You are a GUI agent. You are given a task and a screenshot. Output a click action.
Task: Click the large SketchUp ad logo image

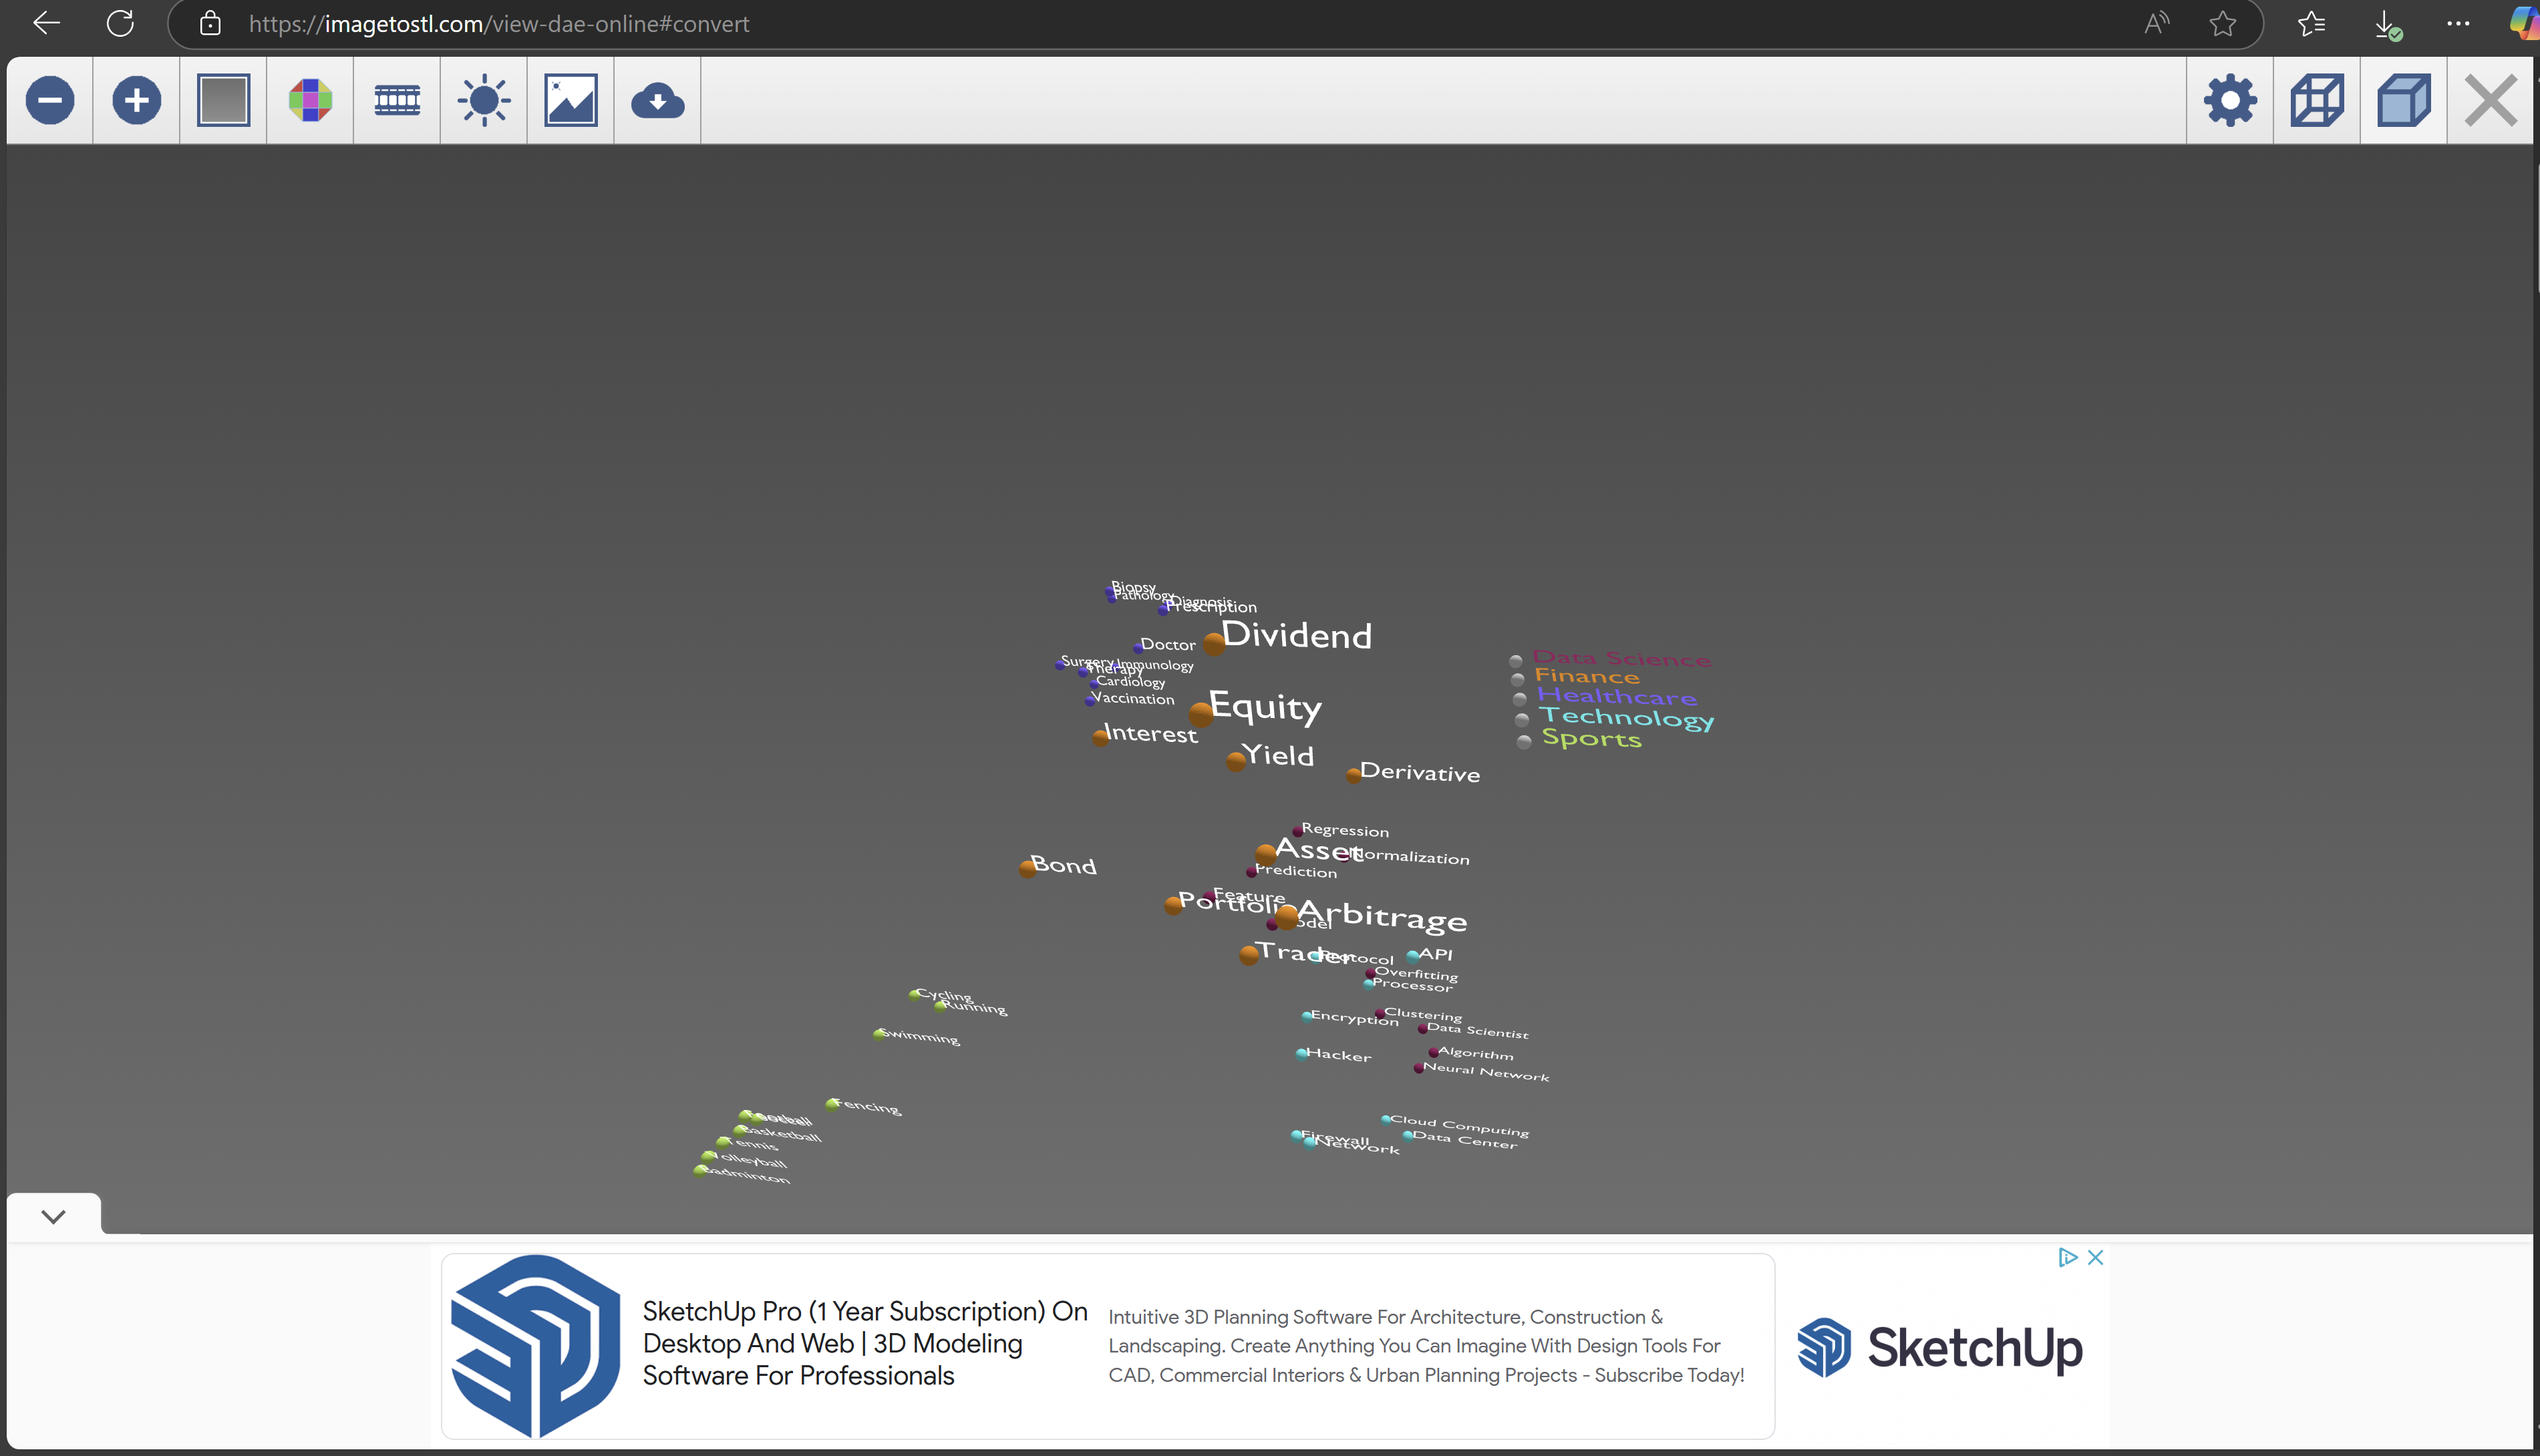coord(536,1346)
